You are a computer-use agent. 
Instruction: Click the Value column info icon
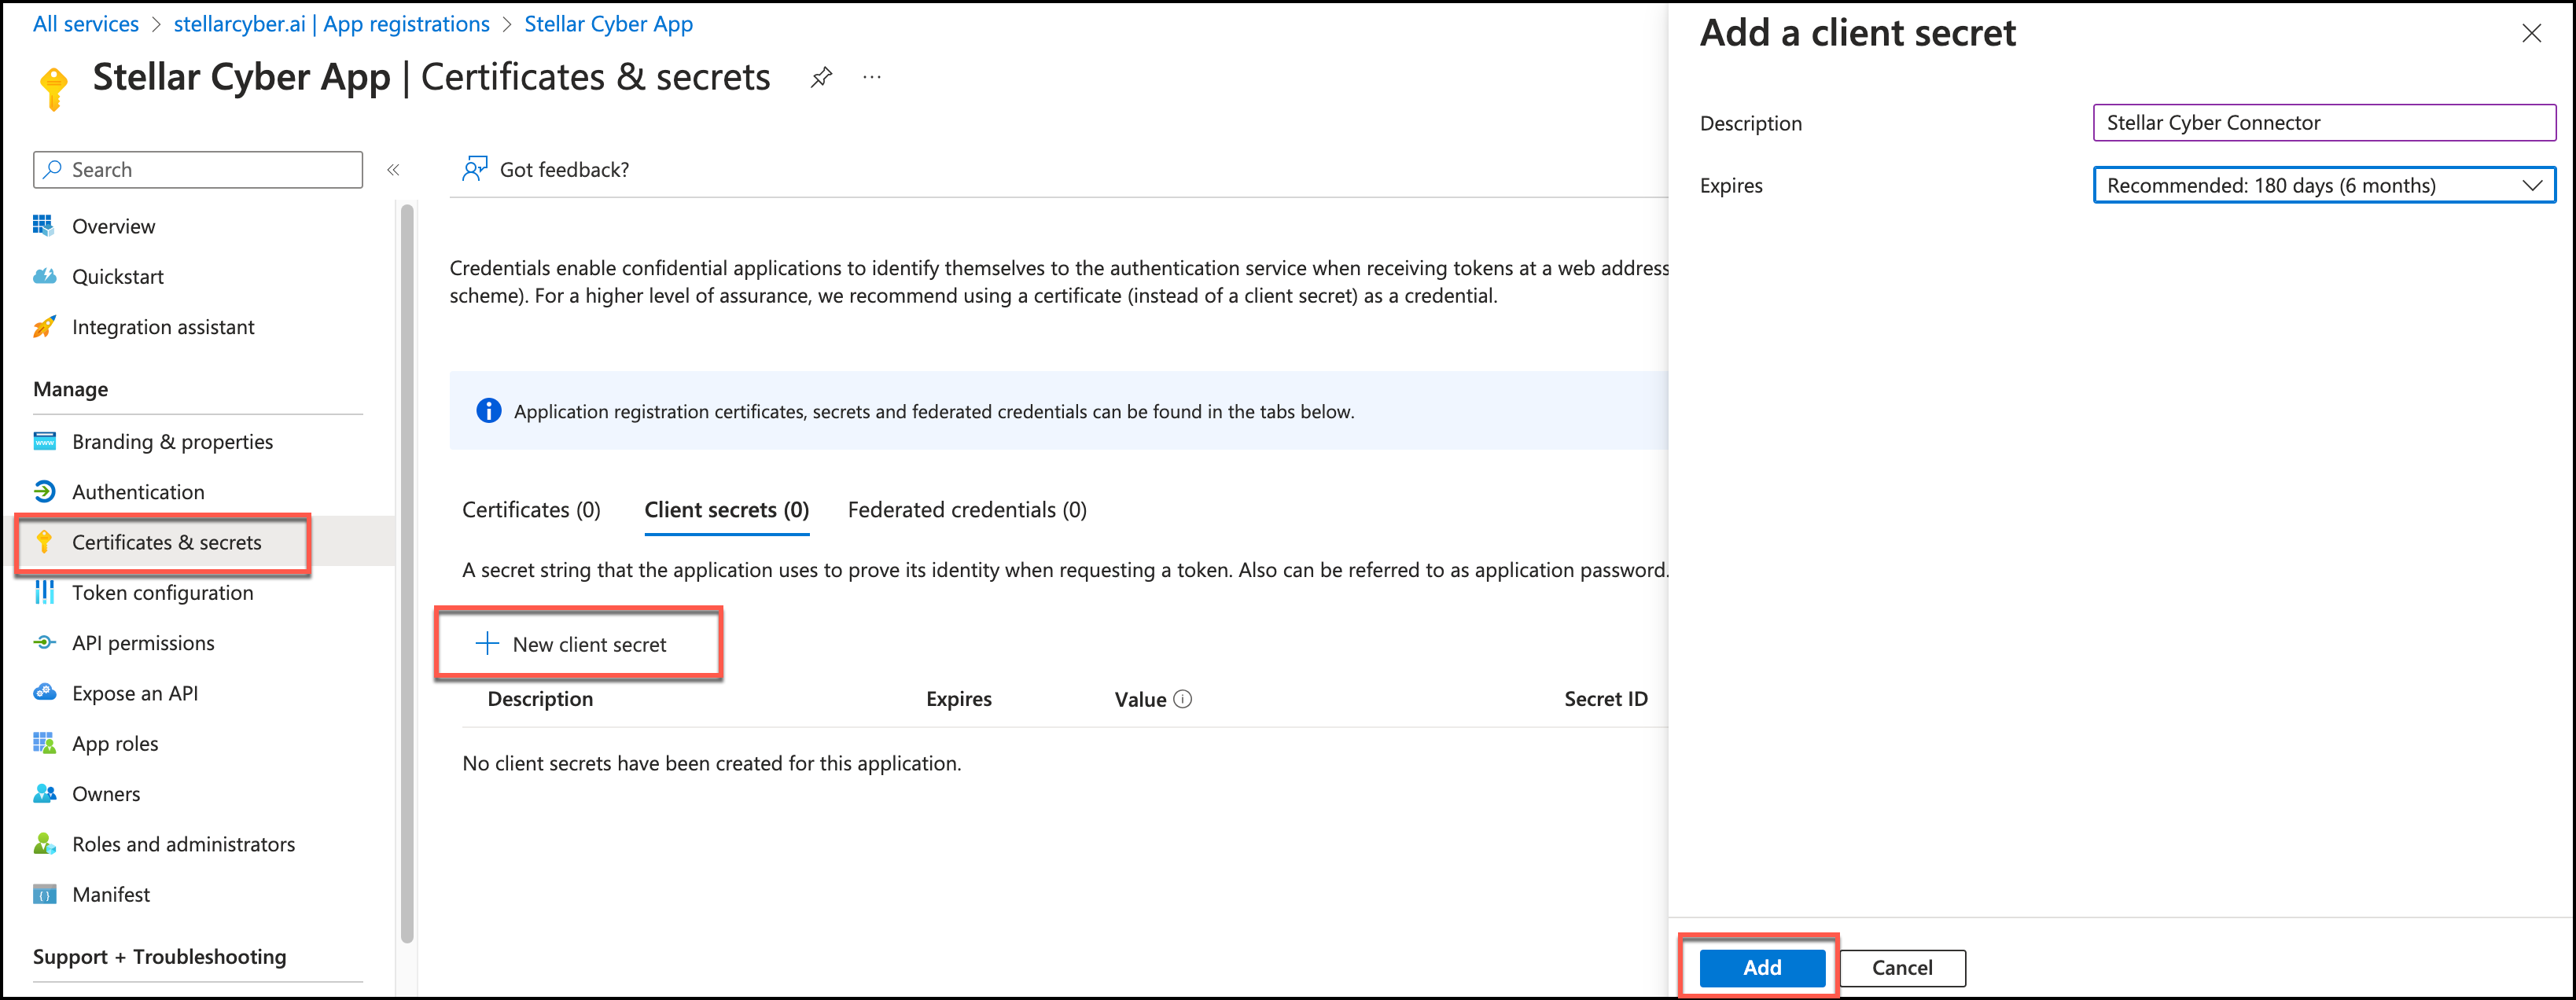click(x=1182, y=699)
